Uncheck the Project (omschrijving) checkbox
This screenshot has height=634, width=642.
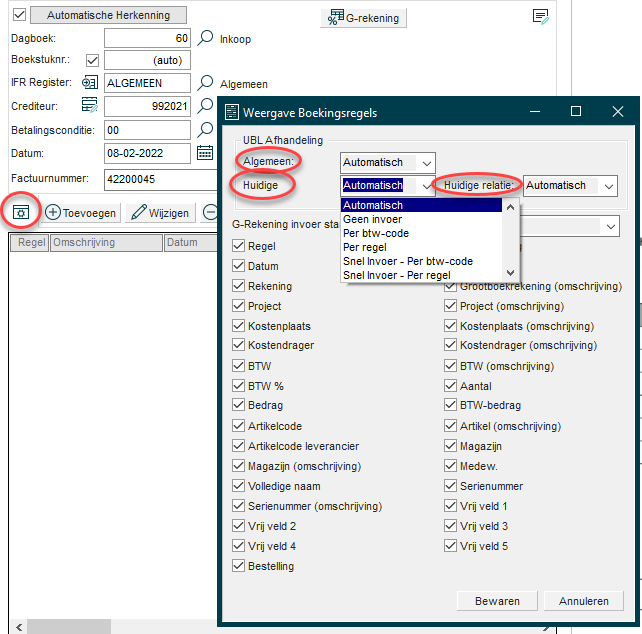[x=450, y=306]
